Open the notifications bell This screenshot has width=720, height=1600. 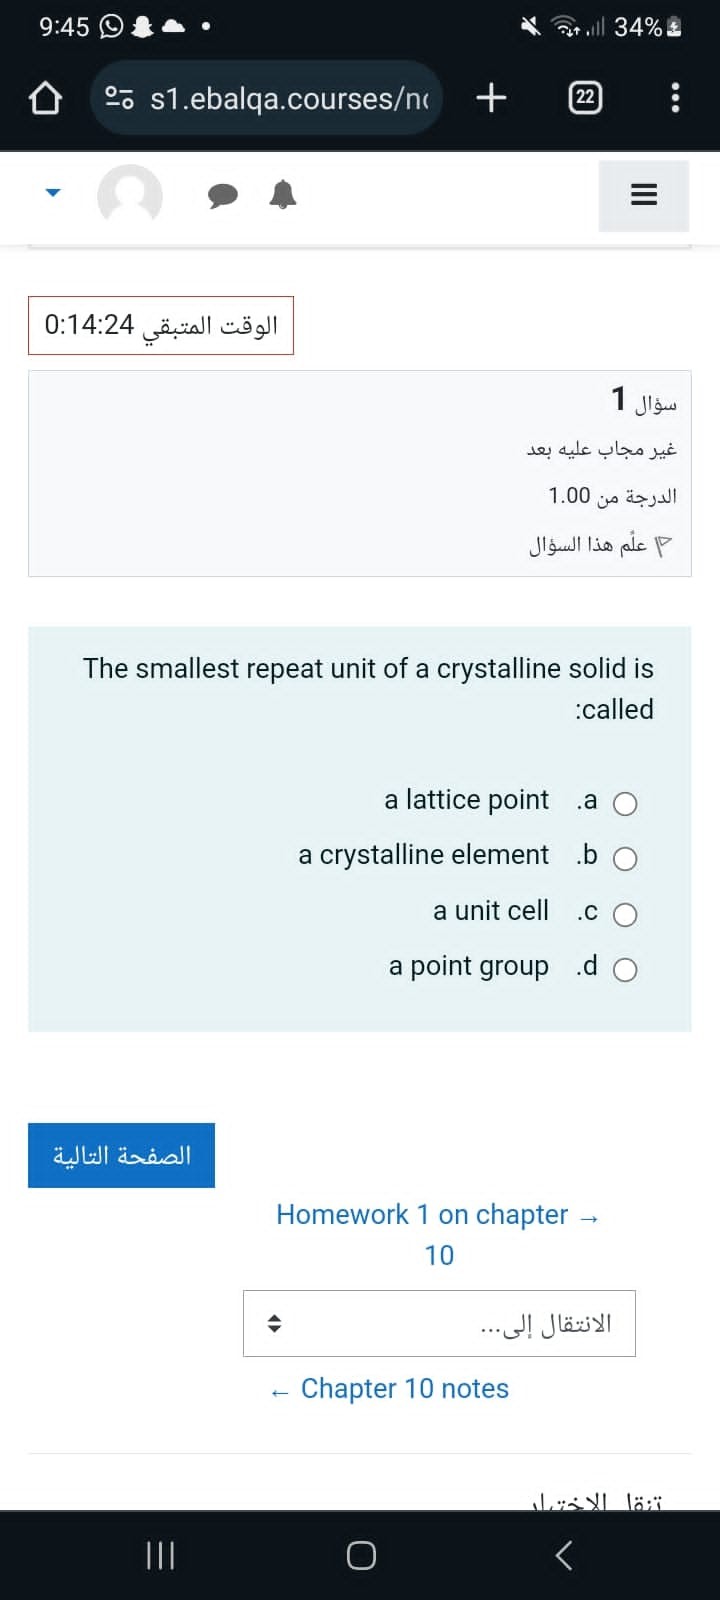pyautogui.click(x=283, y=195)
